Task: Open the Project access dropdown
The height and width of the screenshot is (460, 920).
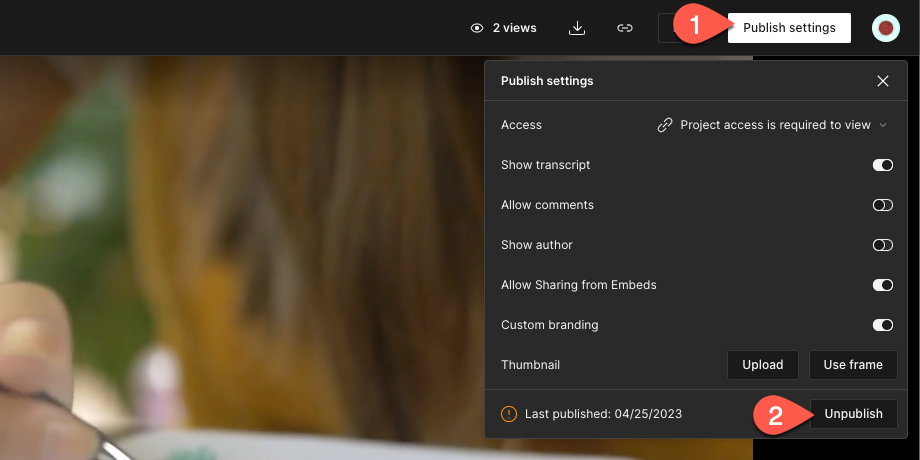Action: click(772, 125)
